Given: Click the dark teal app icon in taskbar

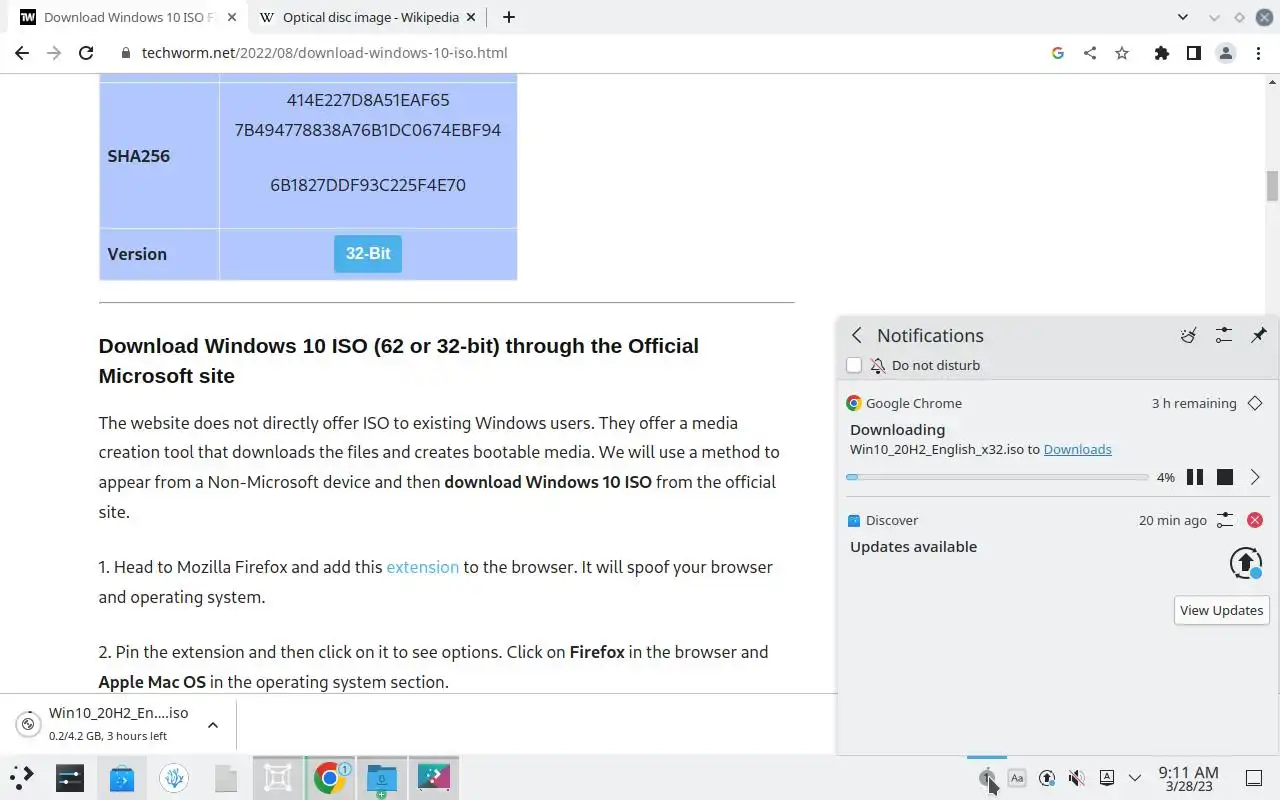Looking at the screenshot, I should [434, 776].
